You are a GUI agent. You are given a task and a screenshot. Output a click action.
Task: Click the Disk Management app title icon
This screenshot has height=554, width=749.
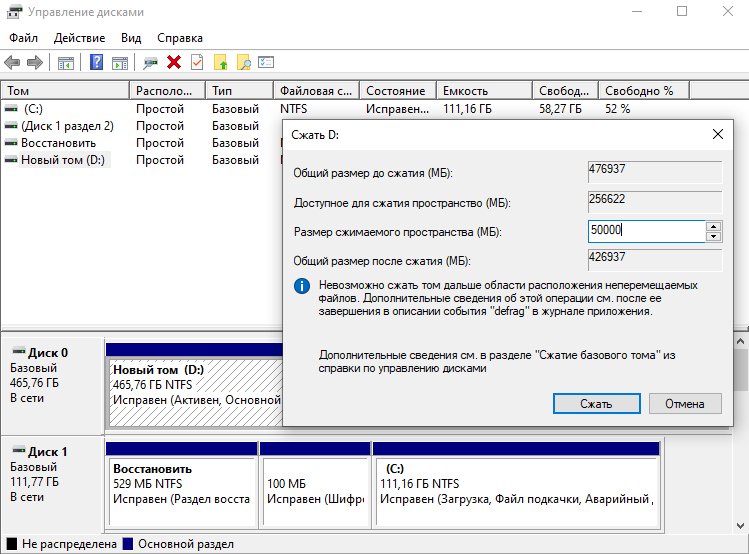click(x=14, y=11)
